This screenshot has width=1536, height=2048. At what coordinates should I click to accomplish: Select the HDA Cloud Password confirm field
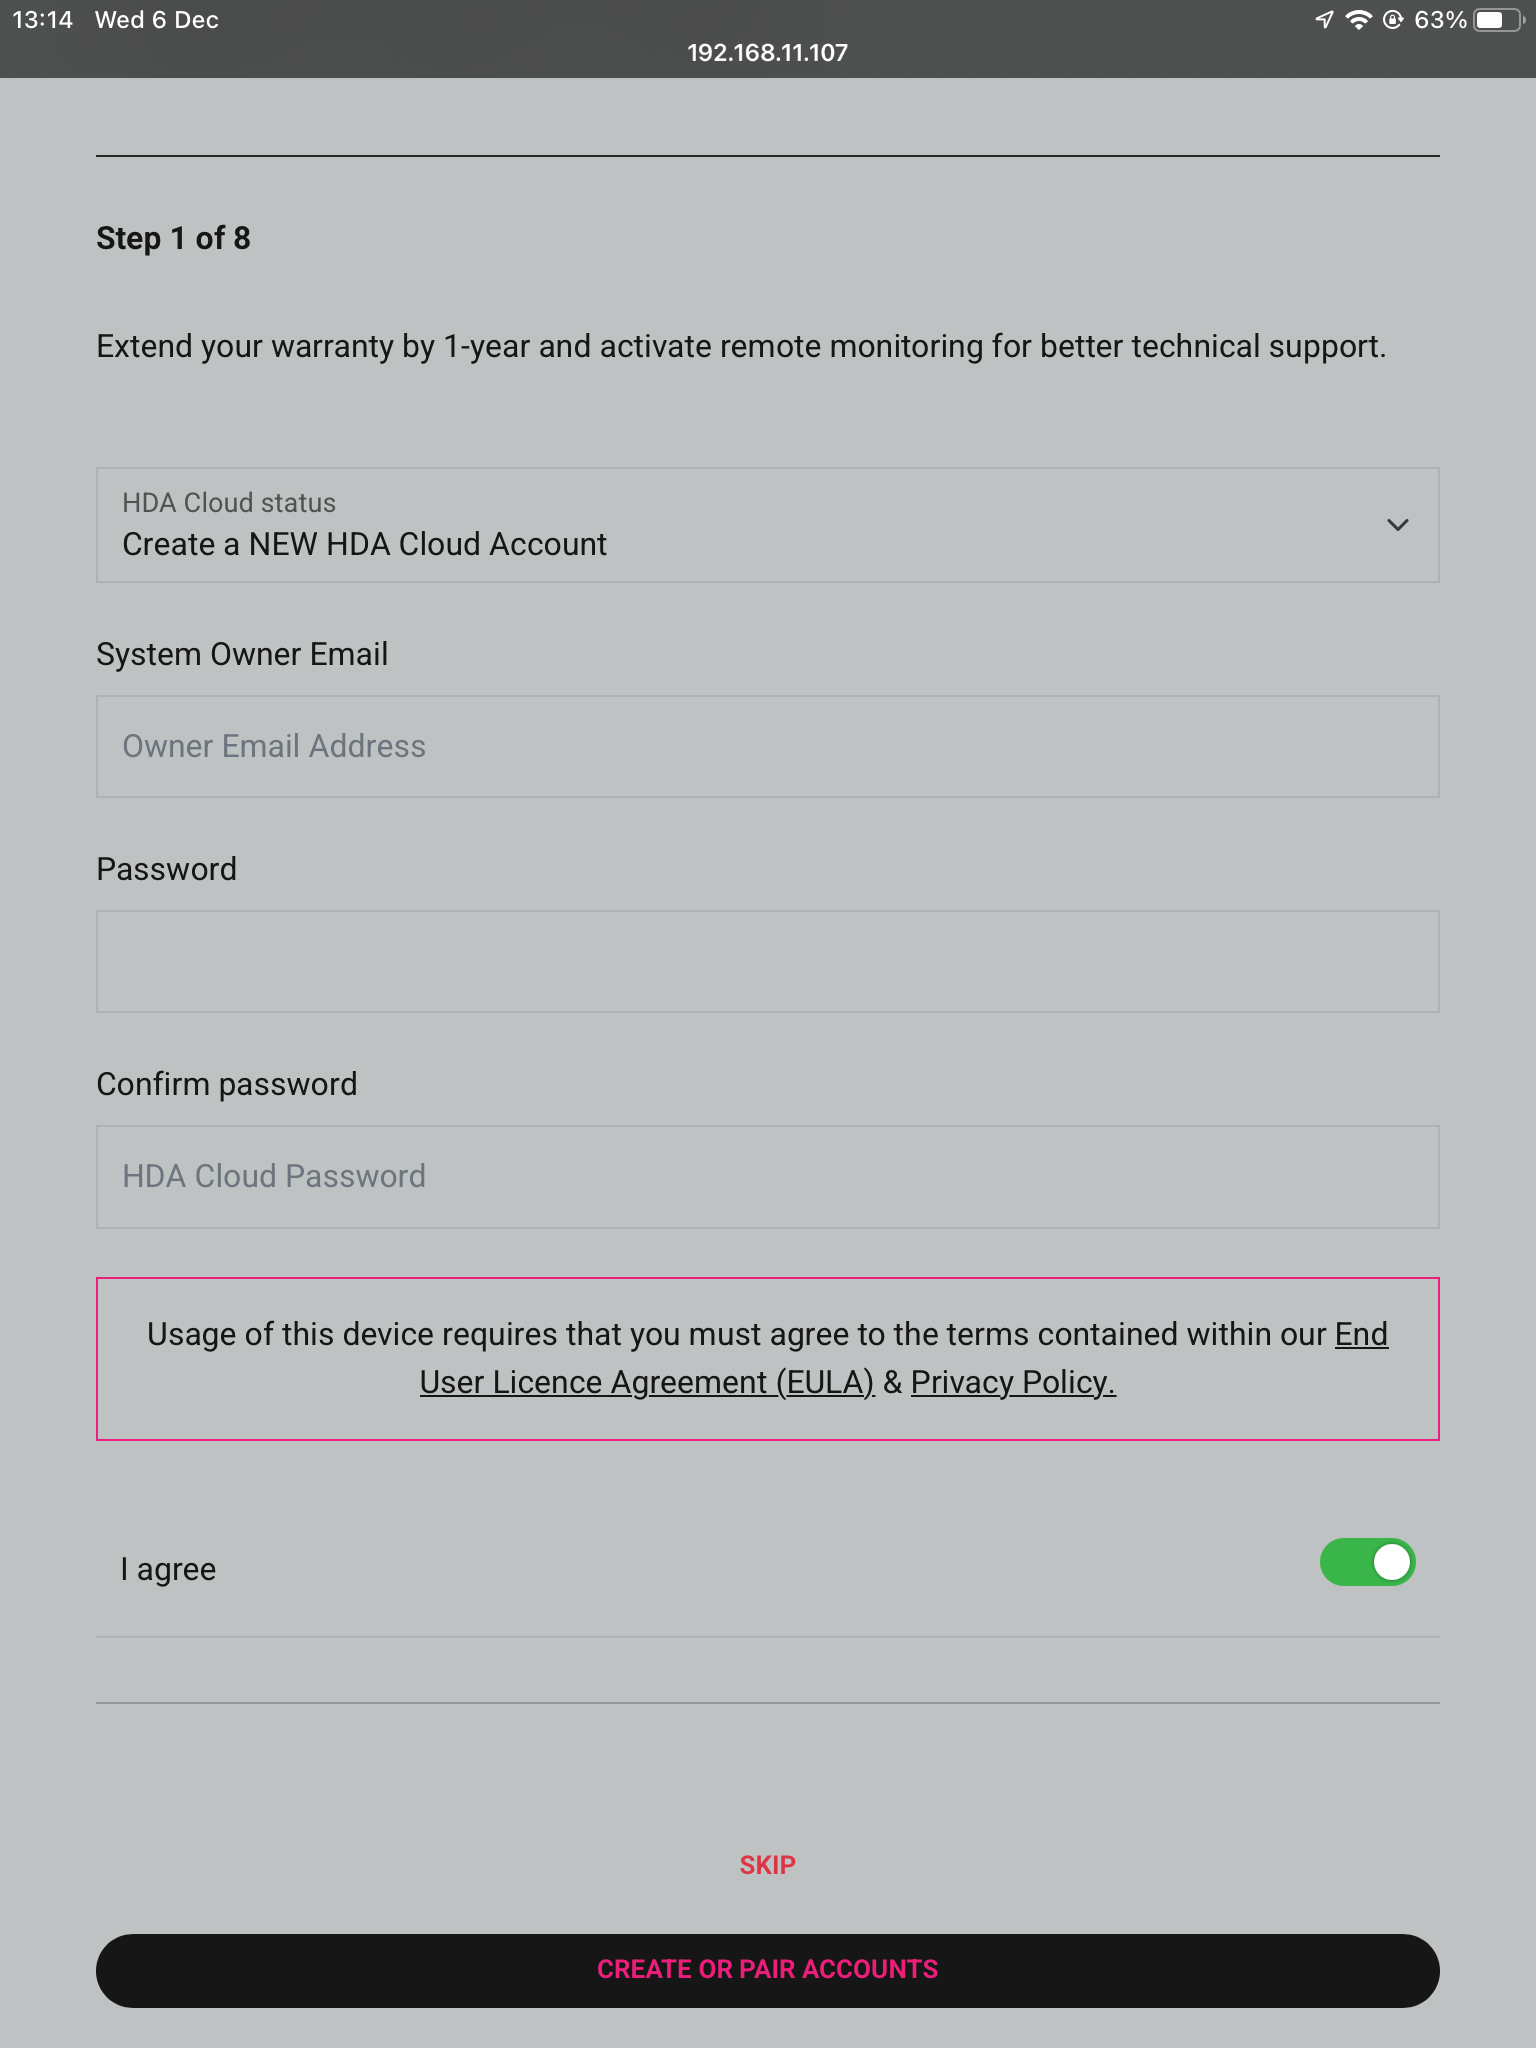(x=768, y=1177)
